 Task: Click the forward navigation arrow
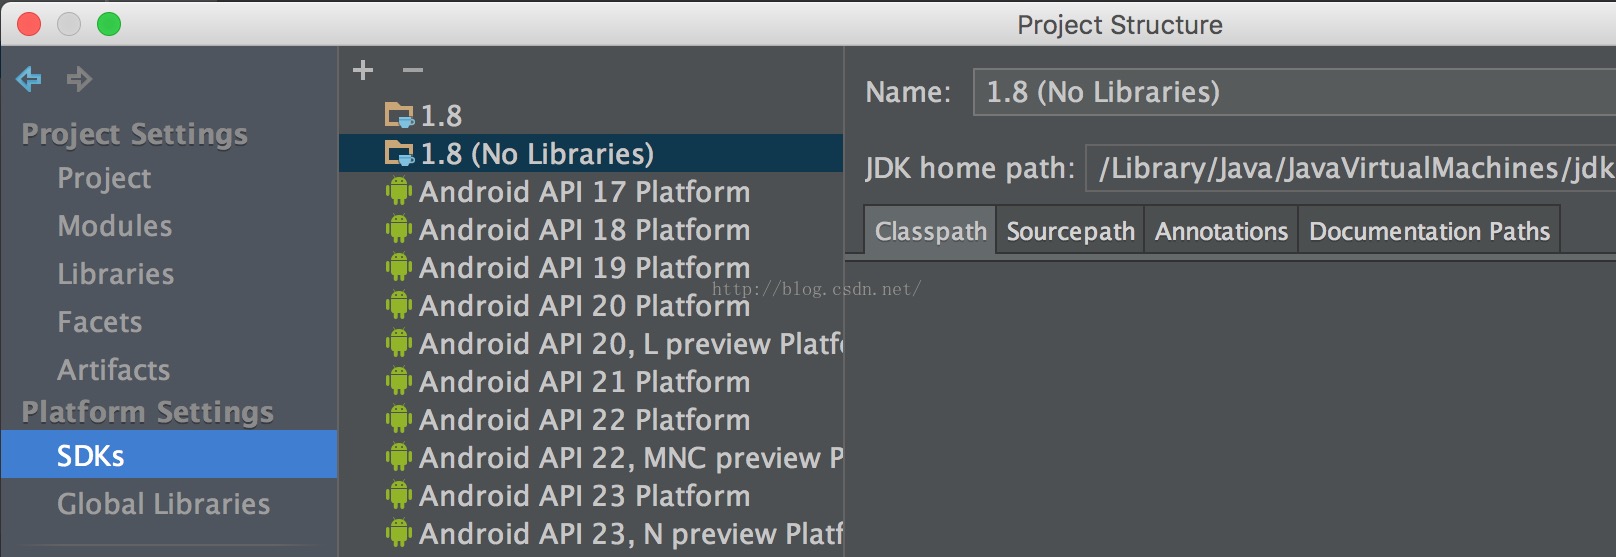point(79,79)
